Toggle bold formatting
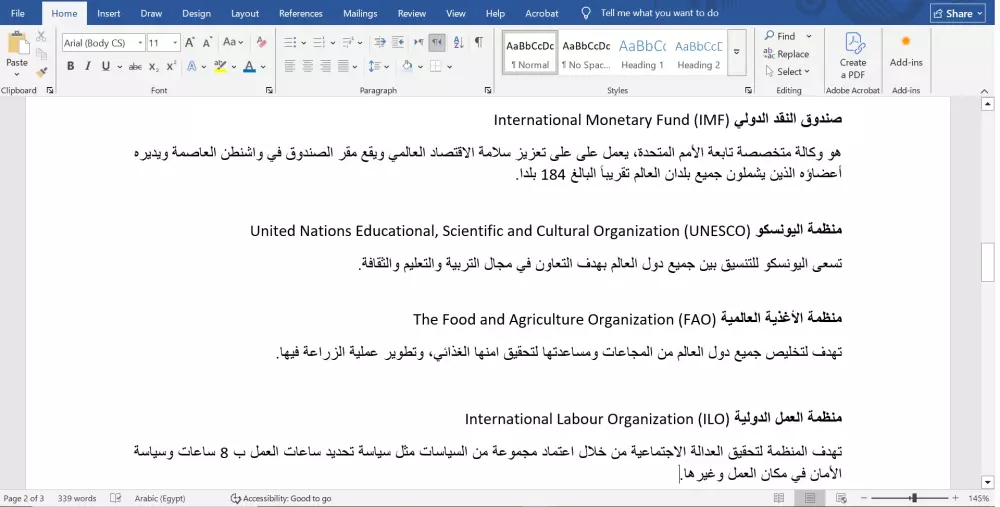 point(70,66)
